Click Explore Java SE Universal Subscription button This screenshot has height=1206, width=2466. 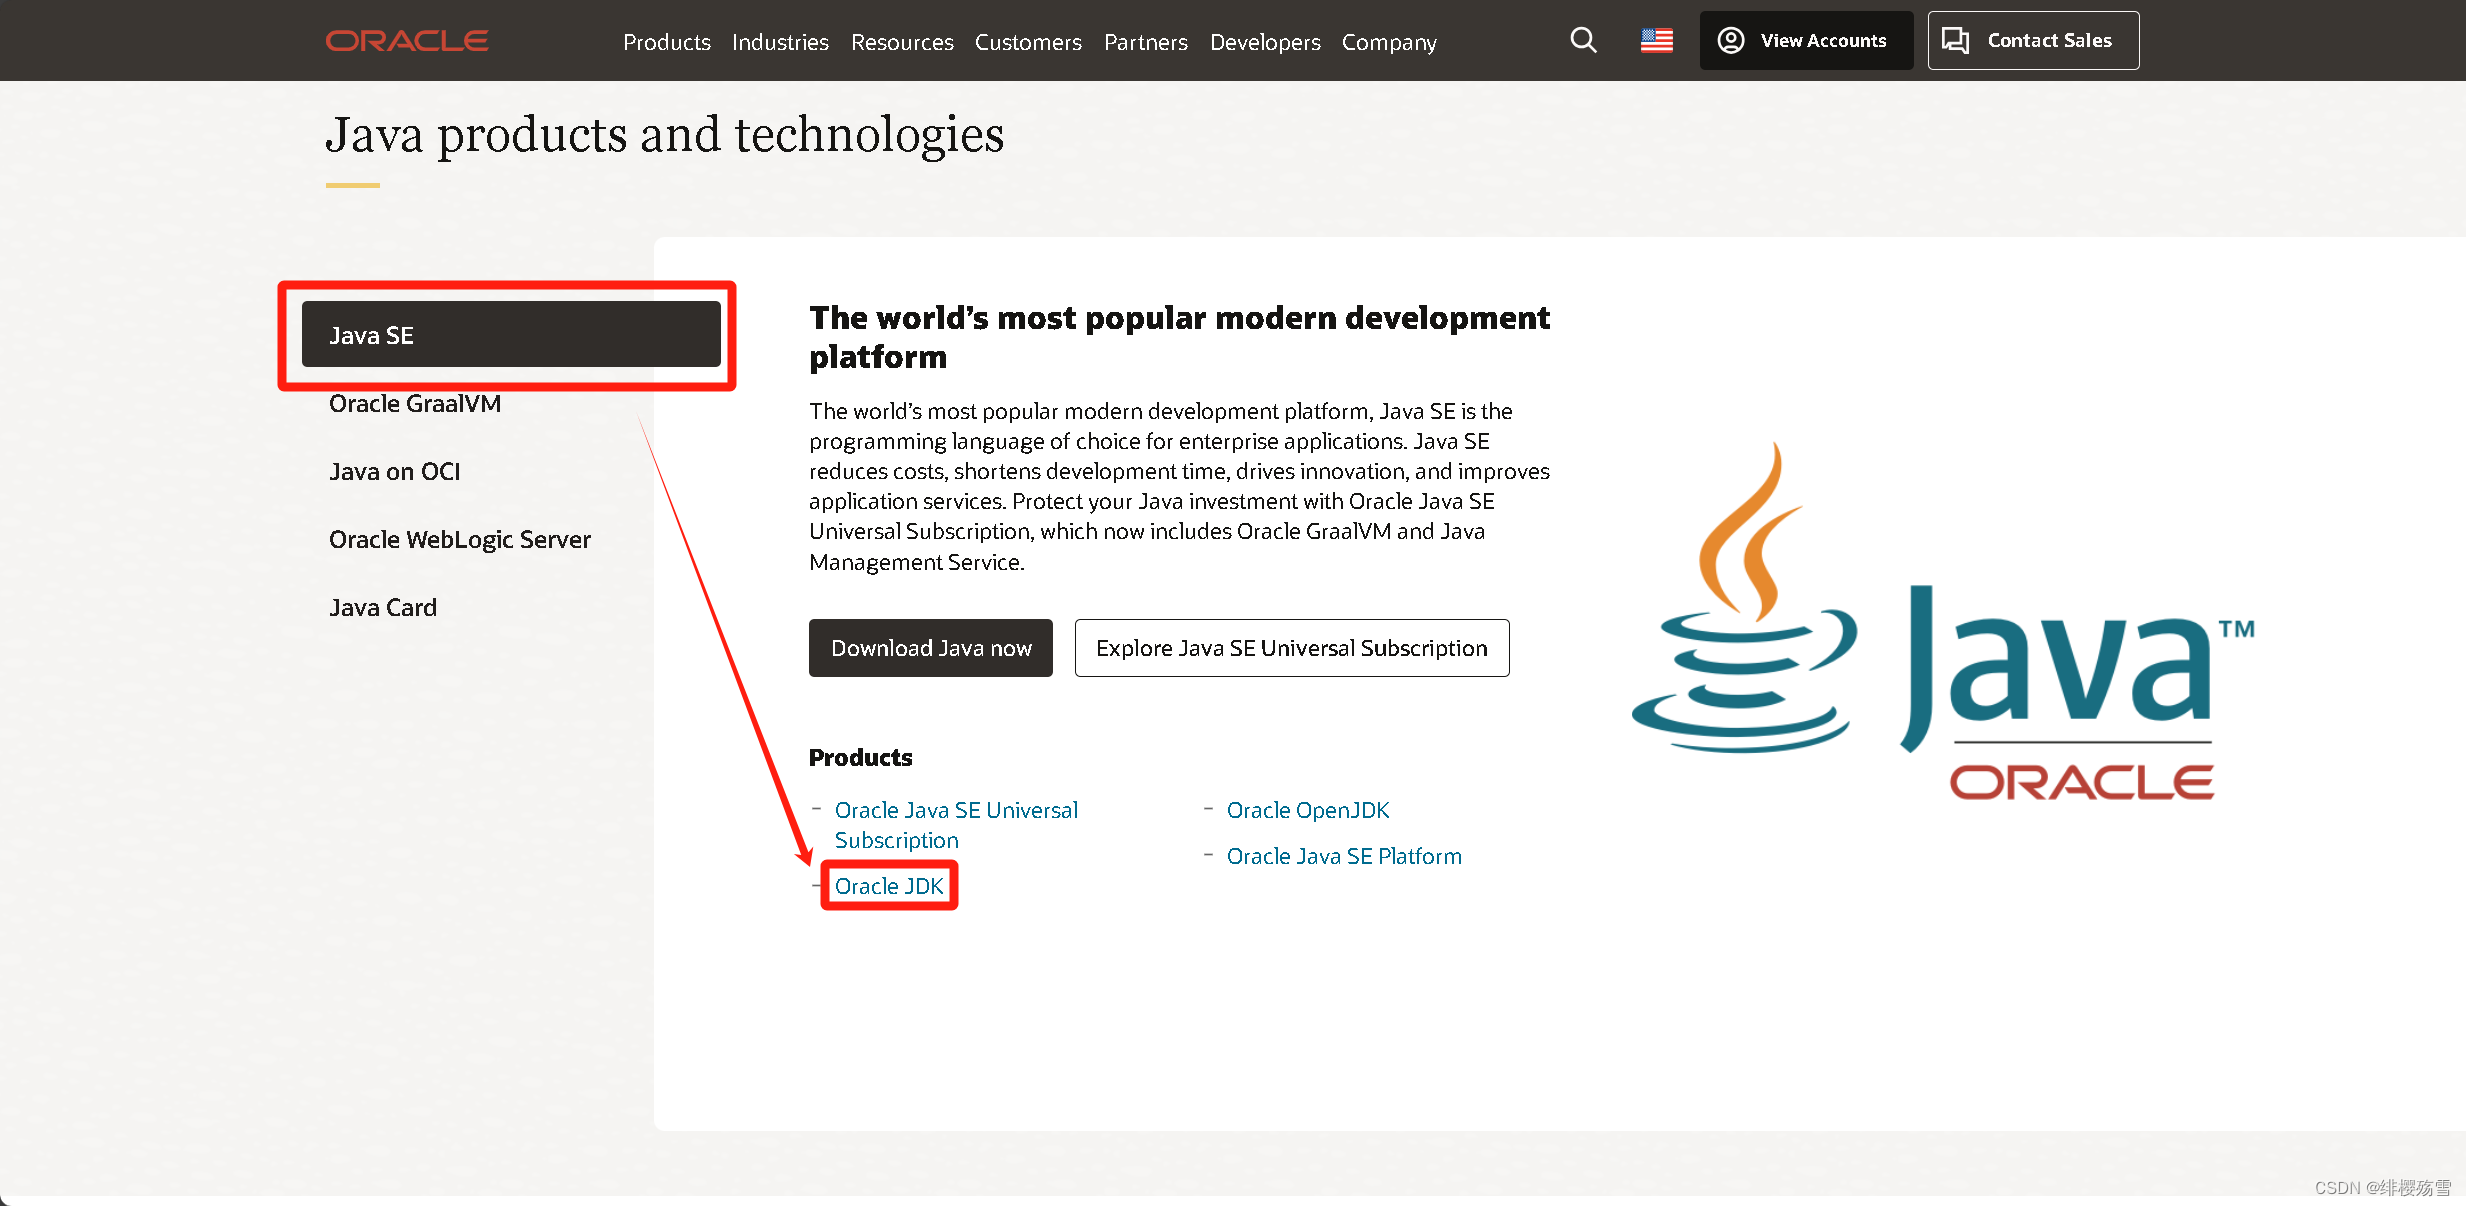pyautogui.click(x=1292, y=648)
